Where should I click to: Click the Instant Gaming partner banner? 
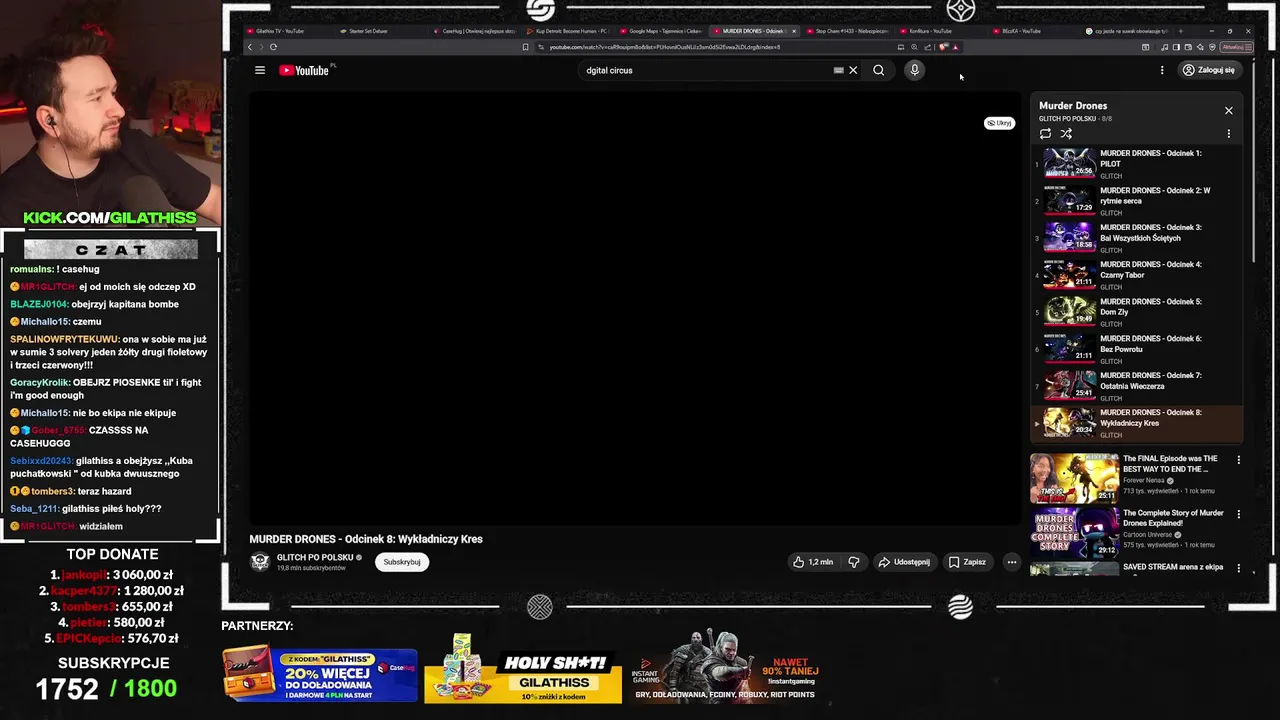coord(727,666)
